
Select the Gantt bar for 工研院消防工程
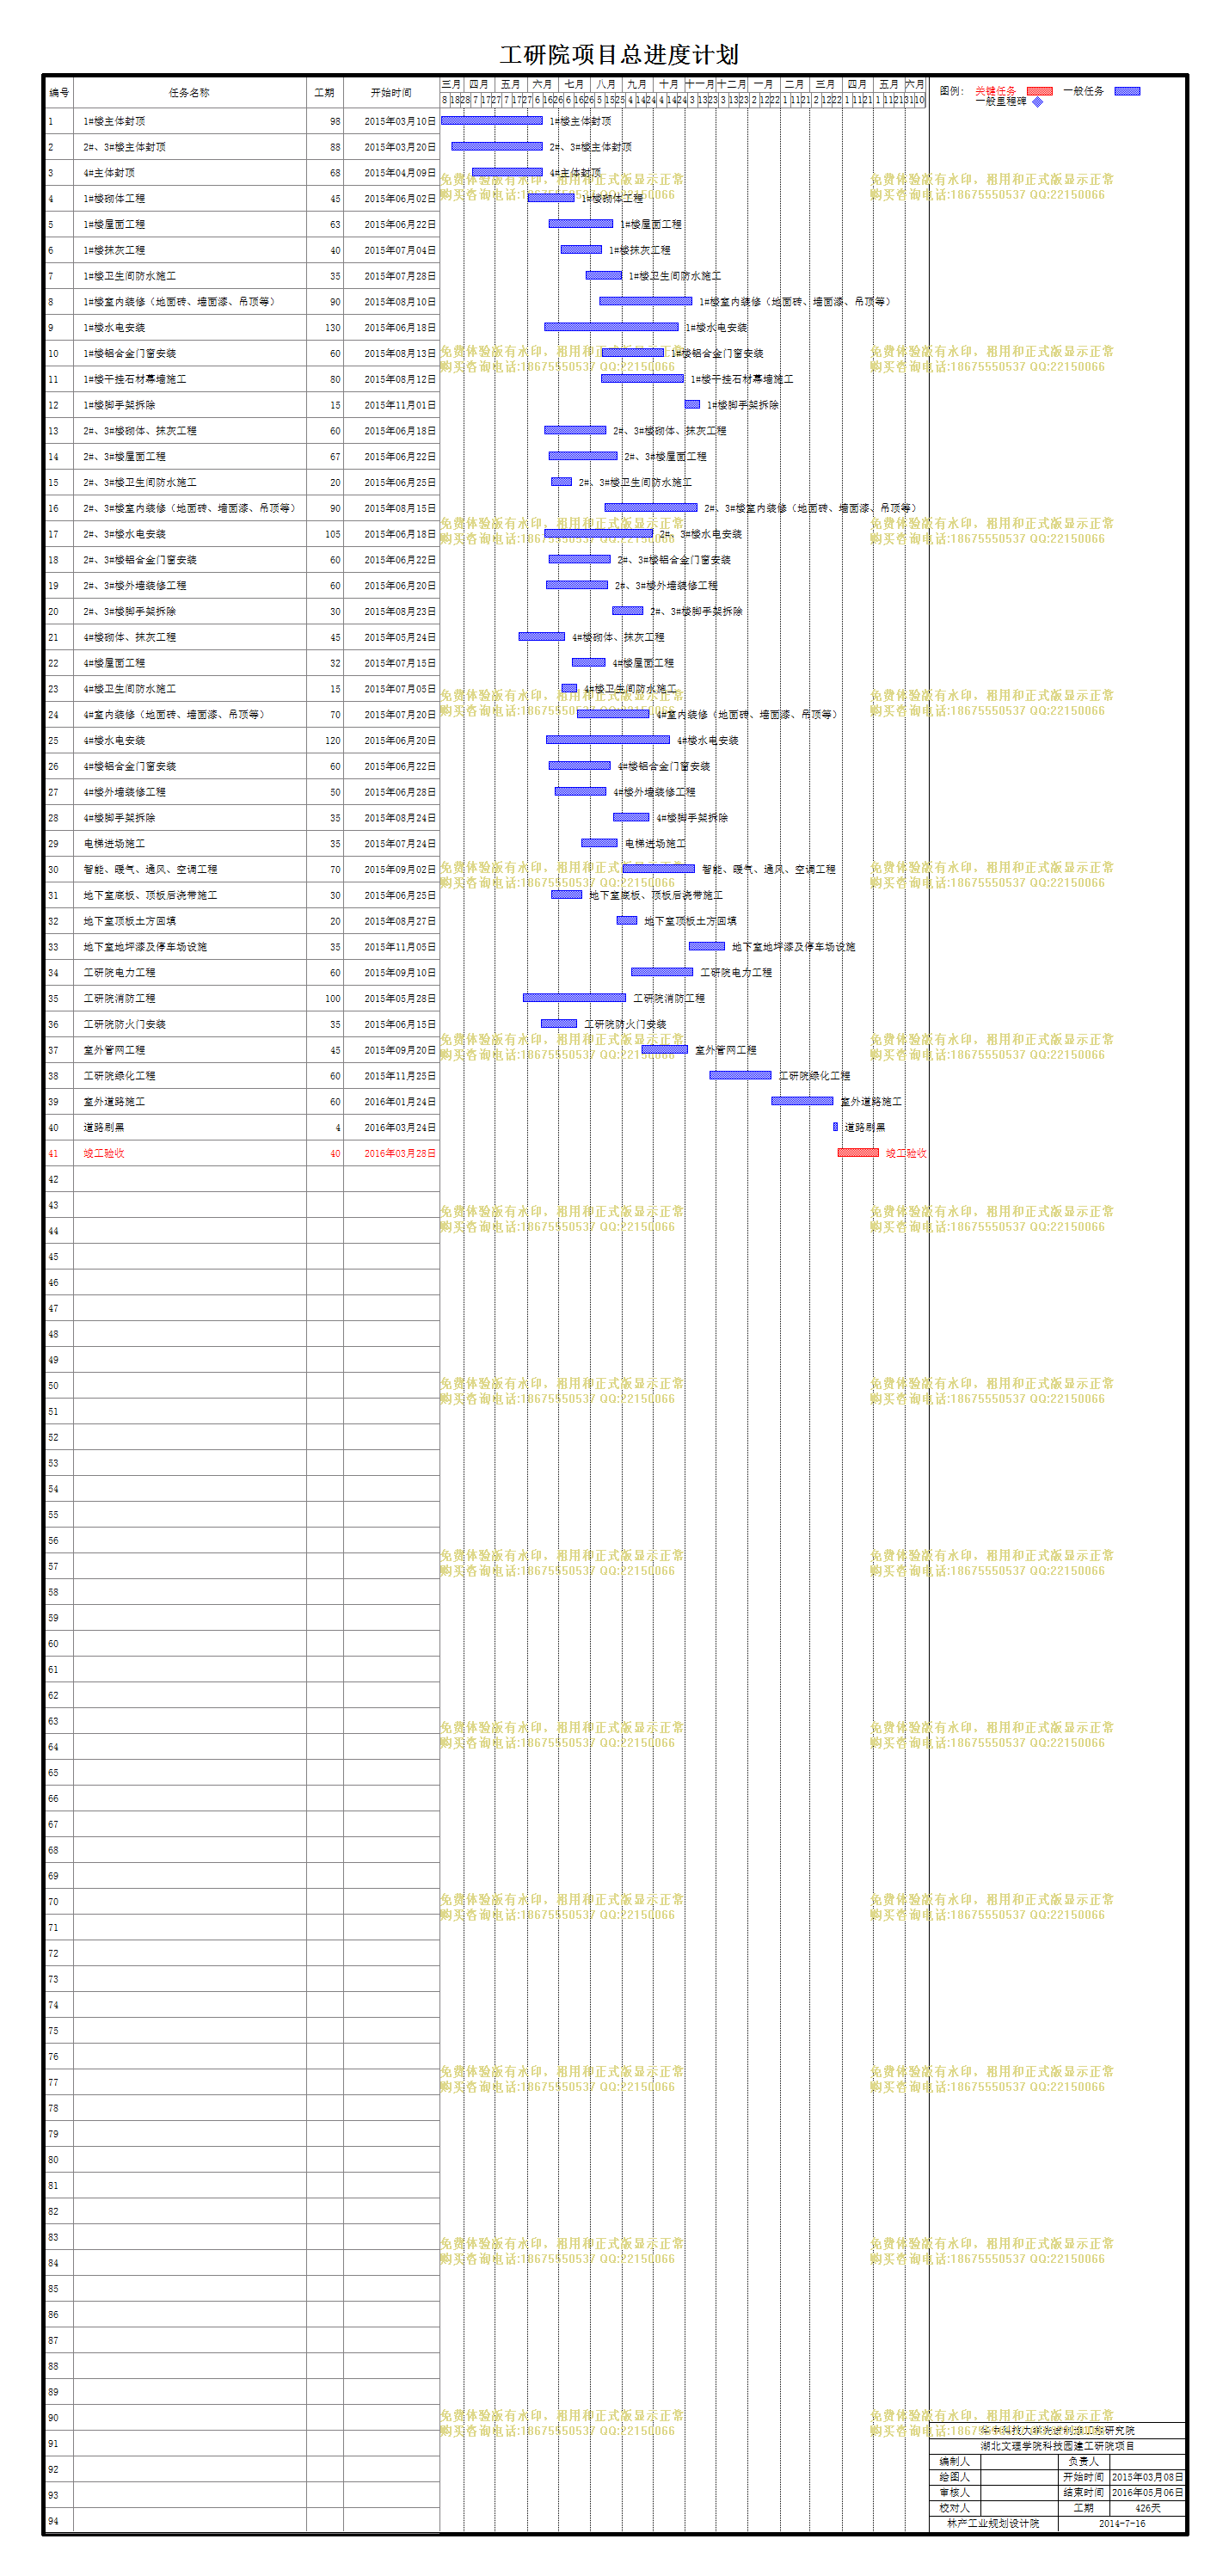coord(574,998)
